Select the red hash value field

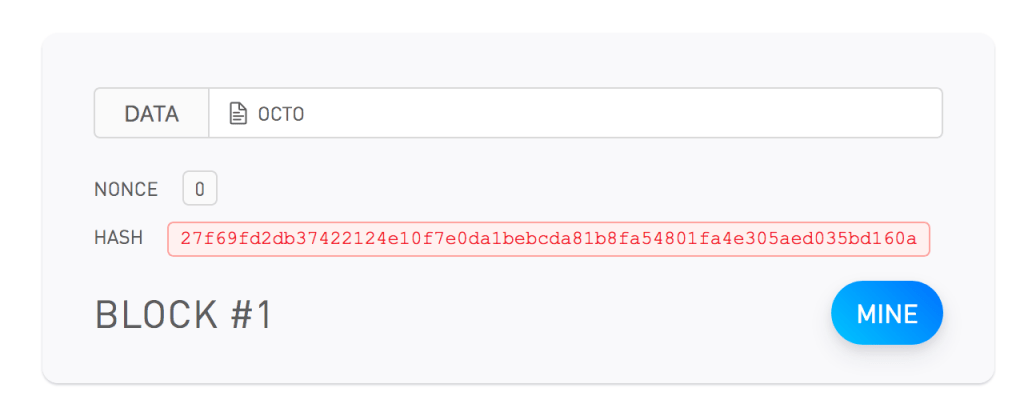pyautogui.click(x=549, y=239)
